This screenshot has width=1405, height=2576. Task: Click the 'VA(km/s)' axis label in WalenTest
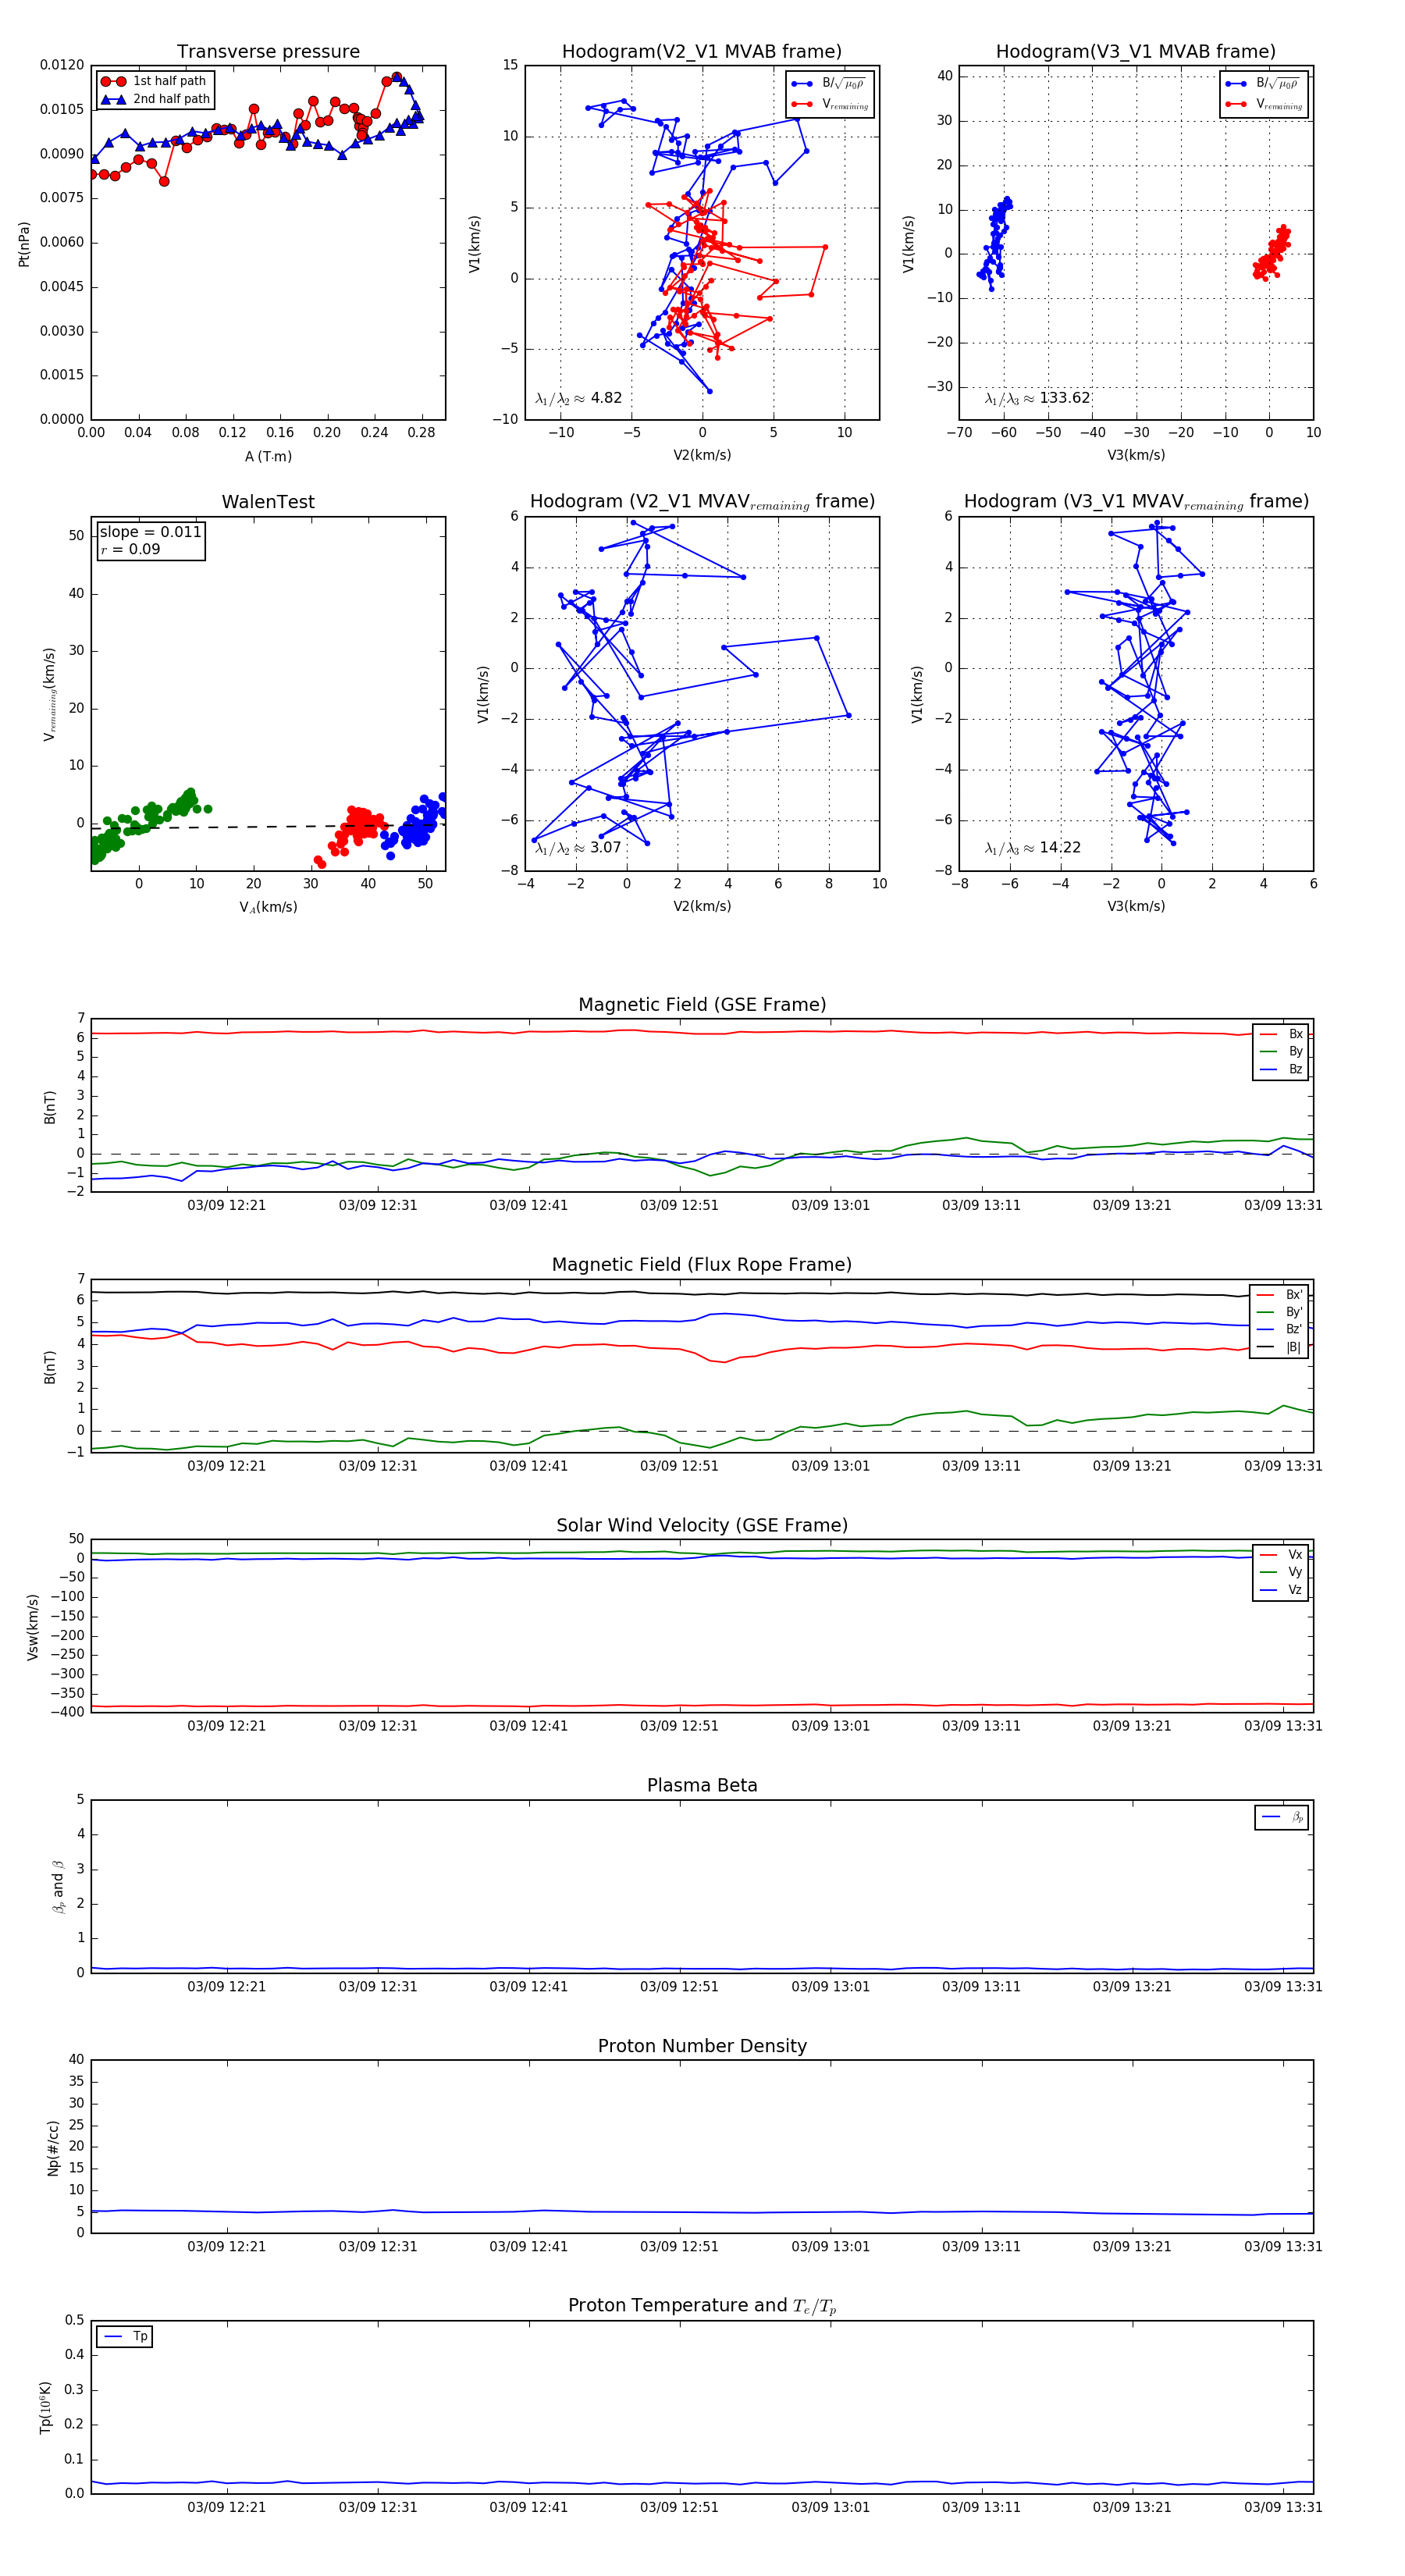268,907
